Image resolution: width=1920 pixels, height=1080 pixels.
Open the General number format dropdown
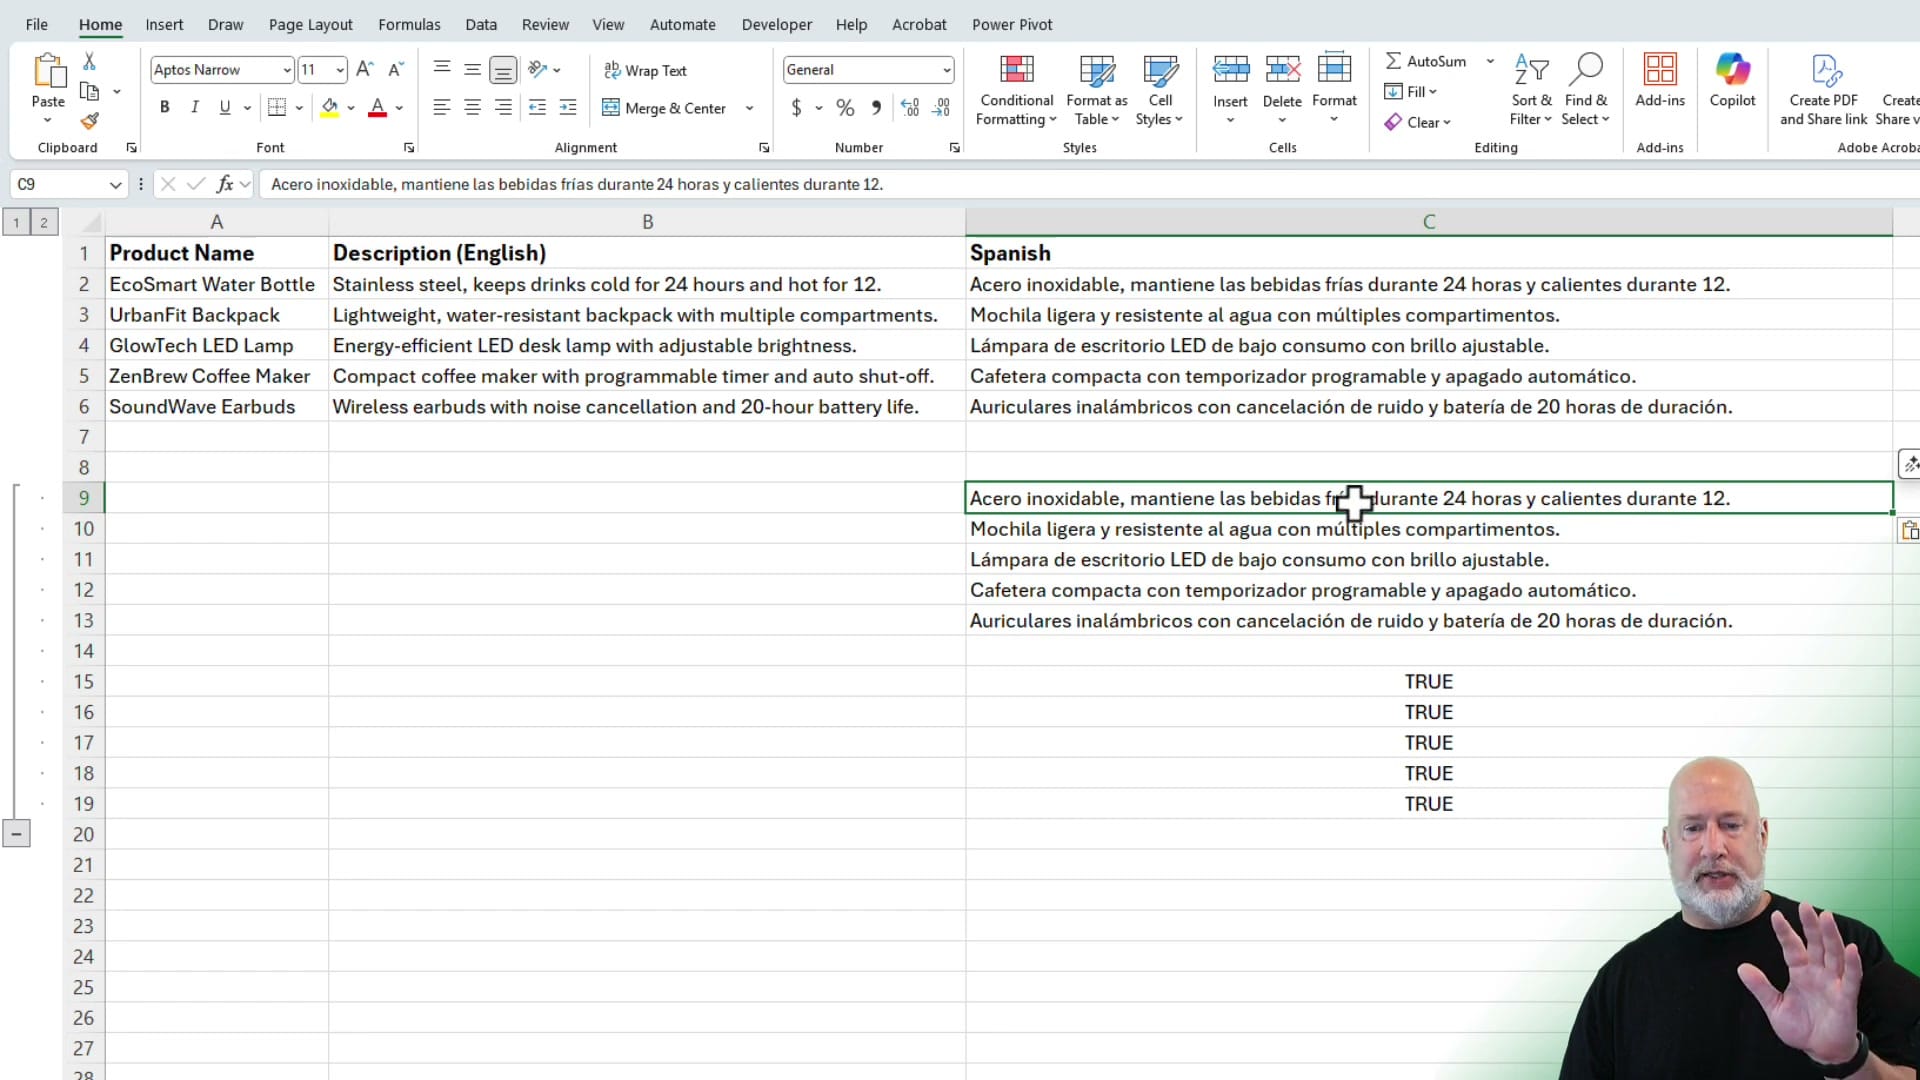pos(945,69)
